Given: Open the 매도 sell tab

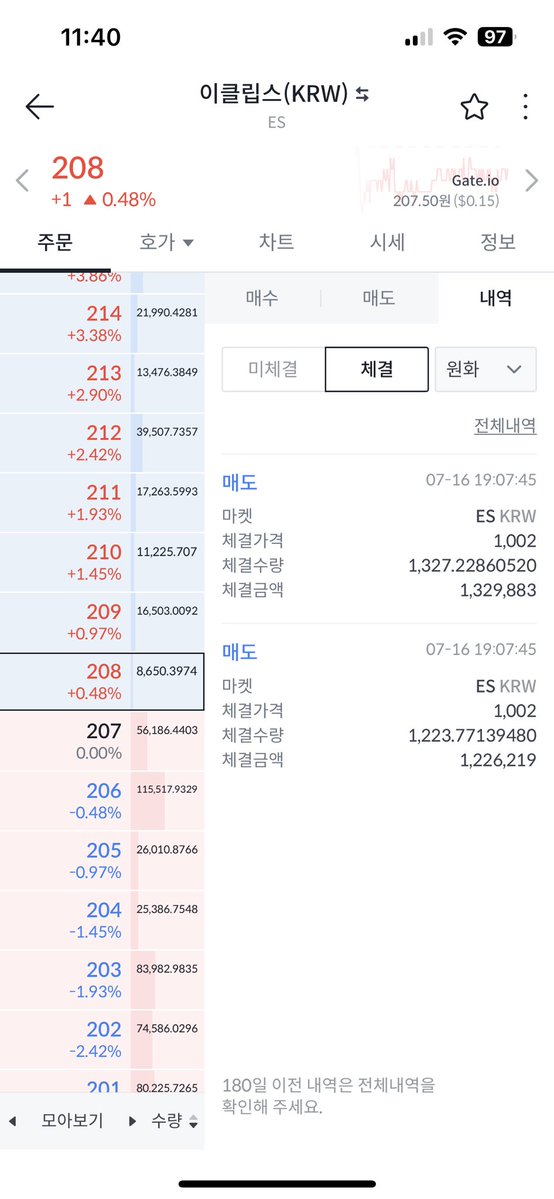Looking at the screenshot, I should pos(379,298).
